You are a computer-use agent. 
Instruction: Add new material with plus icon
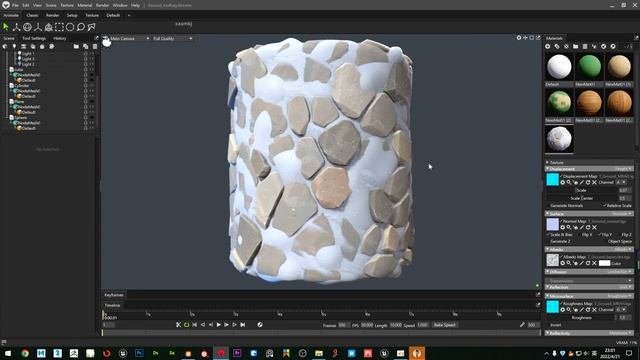point(548,47)
